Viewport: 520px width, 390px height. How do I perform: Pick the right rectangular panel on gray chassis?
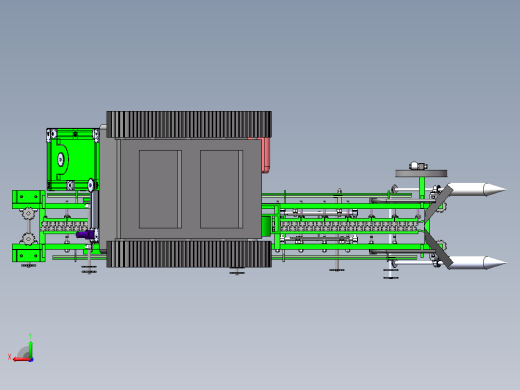pyautogui.click(x=221, y=189)
